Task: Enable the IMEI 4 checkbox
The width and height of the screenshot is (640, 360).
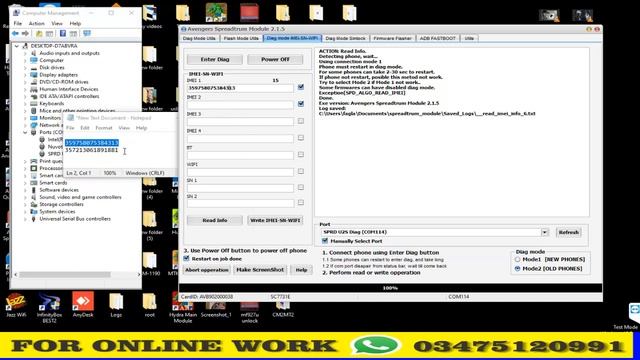Action: 301,138
